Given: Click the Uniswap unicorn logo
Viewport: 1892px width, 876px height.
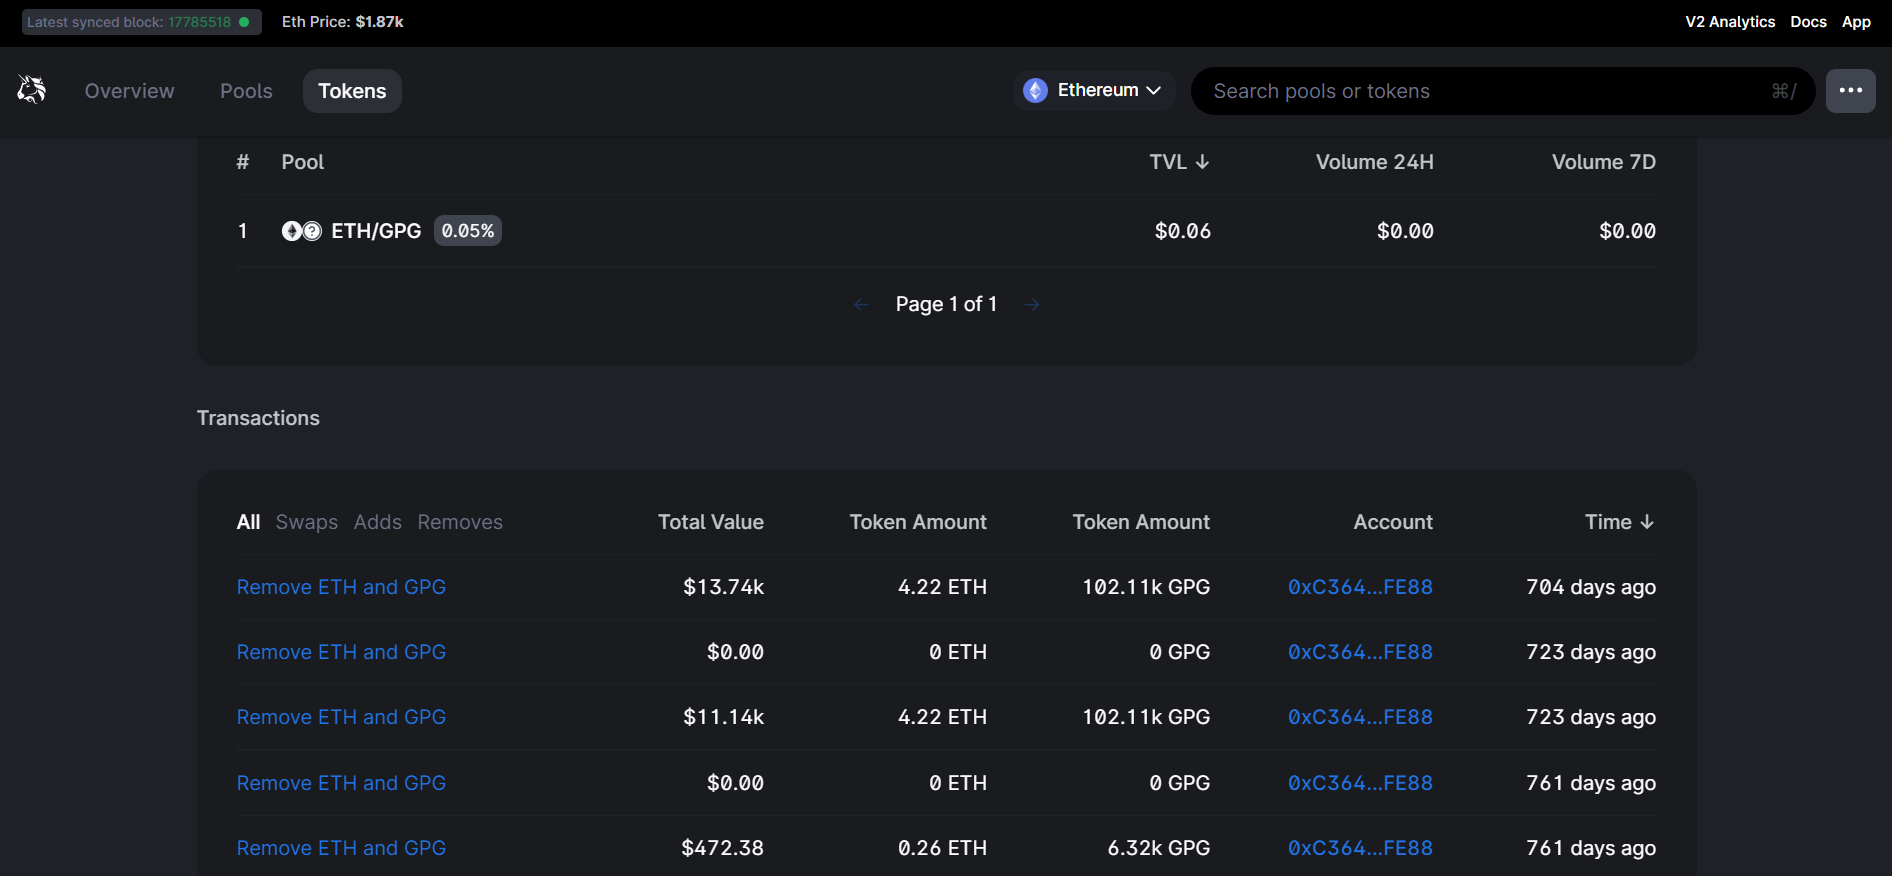Looking at the screenshot, I should click(x=32, y=90).
